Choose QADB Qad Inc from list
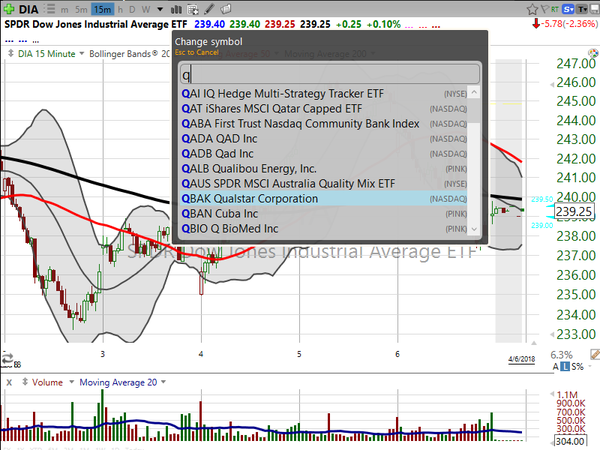This screenshot has width=600, height=450. (x=323, y=153)
